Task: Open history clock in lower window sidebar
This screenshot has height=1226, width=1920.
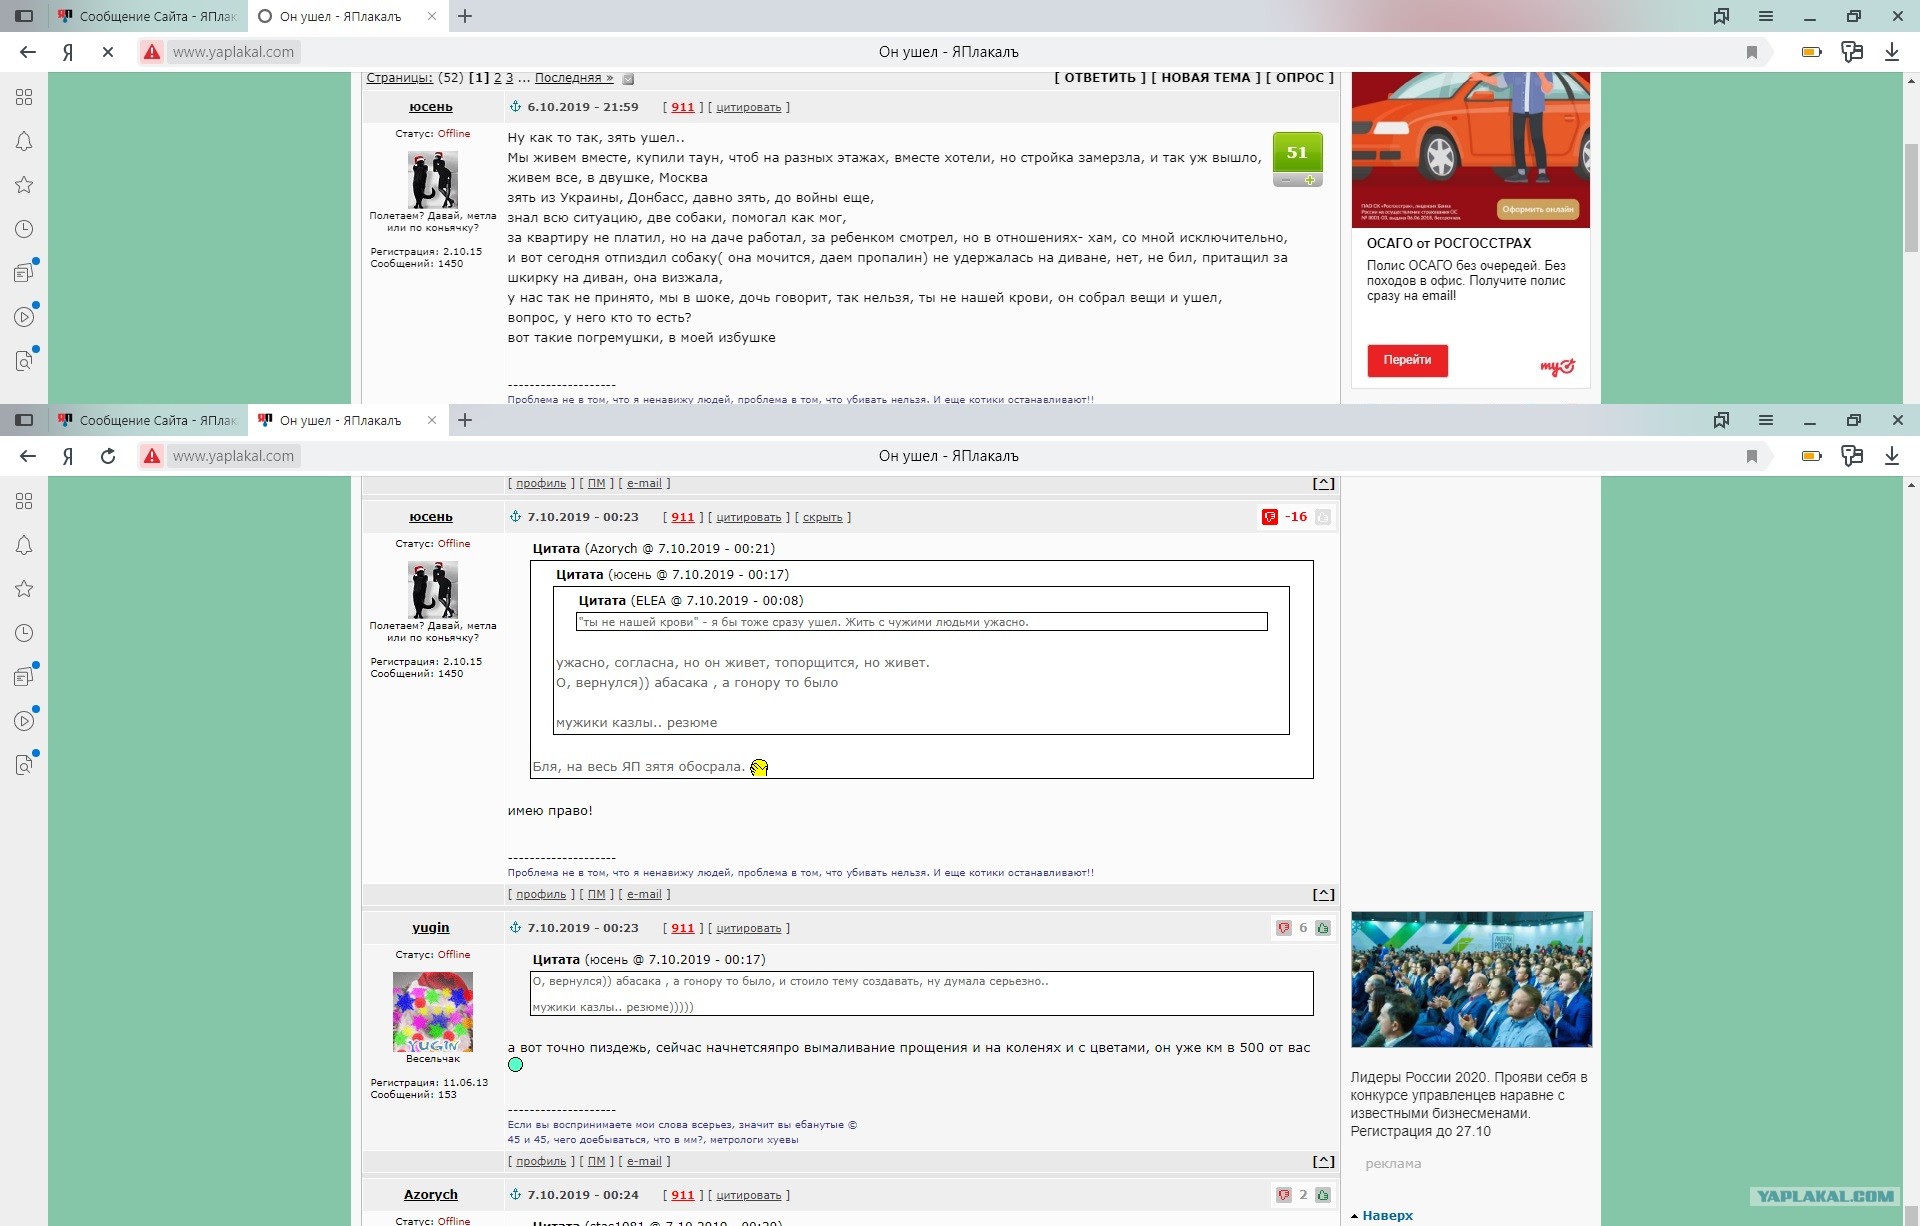Action: [x=24, y=633]
